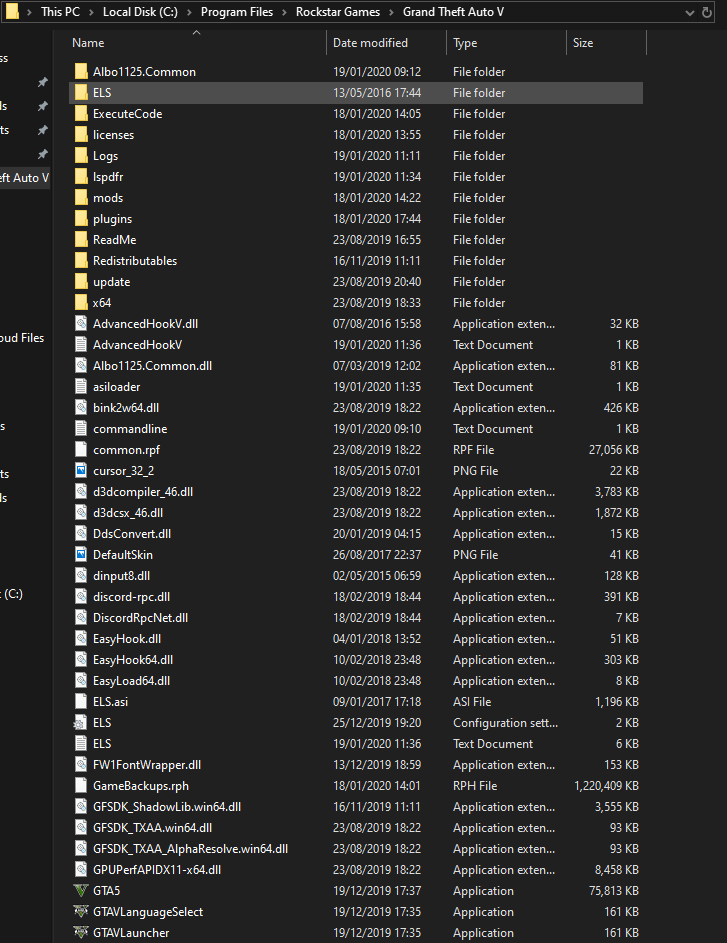Click the plugins folder icon
The image size is (727, 943).
tap(81, 219)
